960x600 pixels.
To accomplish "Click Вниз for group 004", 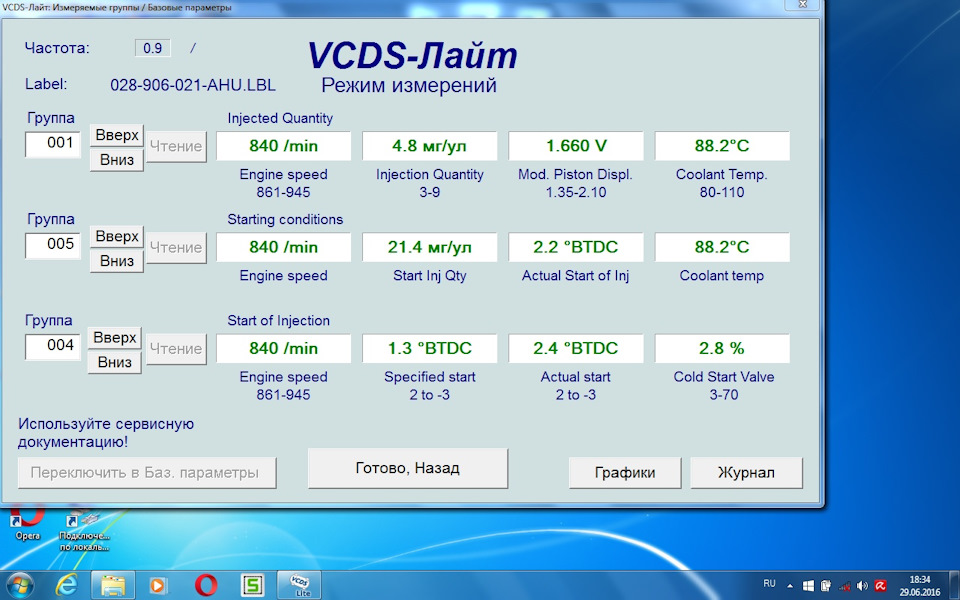I will tap(114, 362).
